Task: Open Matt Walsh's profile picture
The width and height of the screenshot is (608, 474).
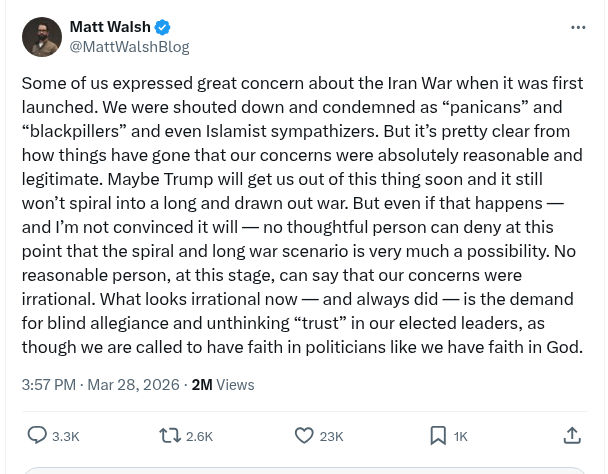Action: coord(41,36)
